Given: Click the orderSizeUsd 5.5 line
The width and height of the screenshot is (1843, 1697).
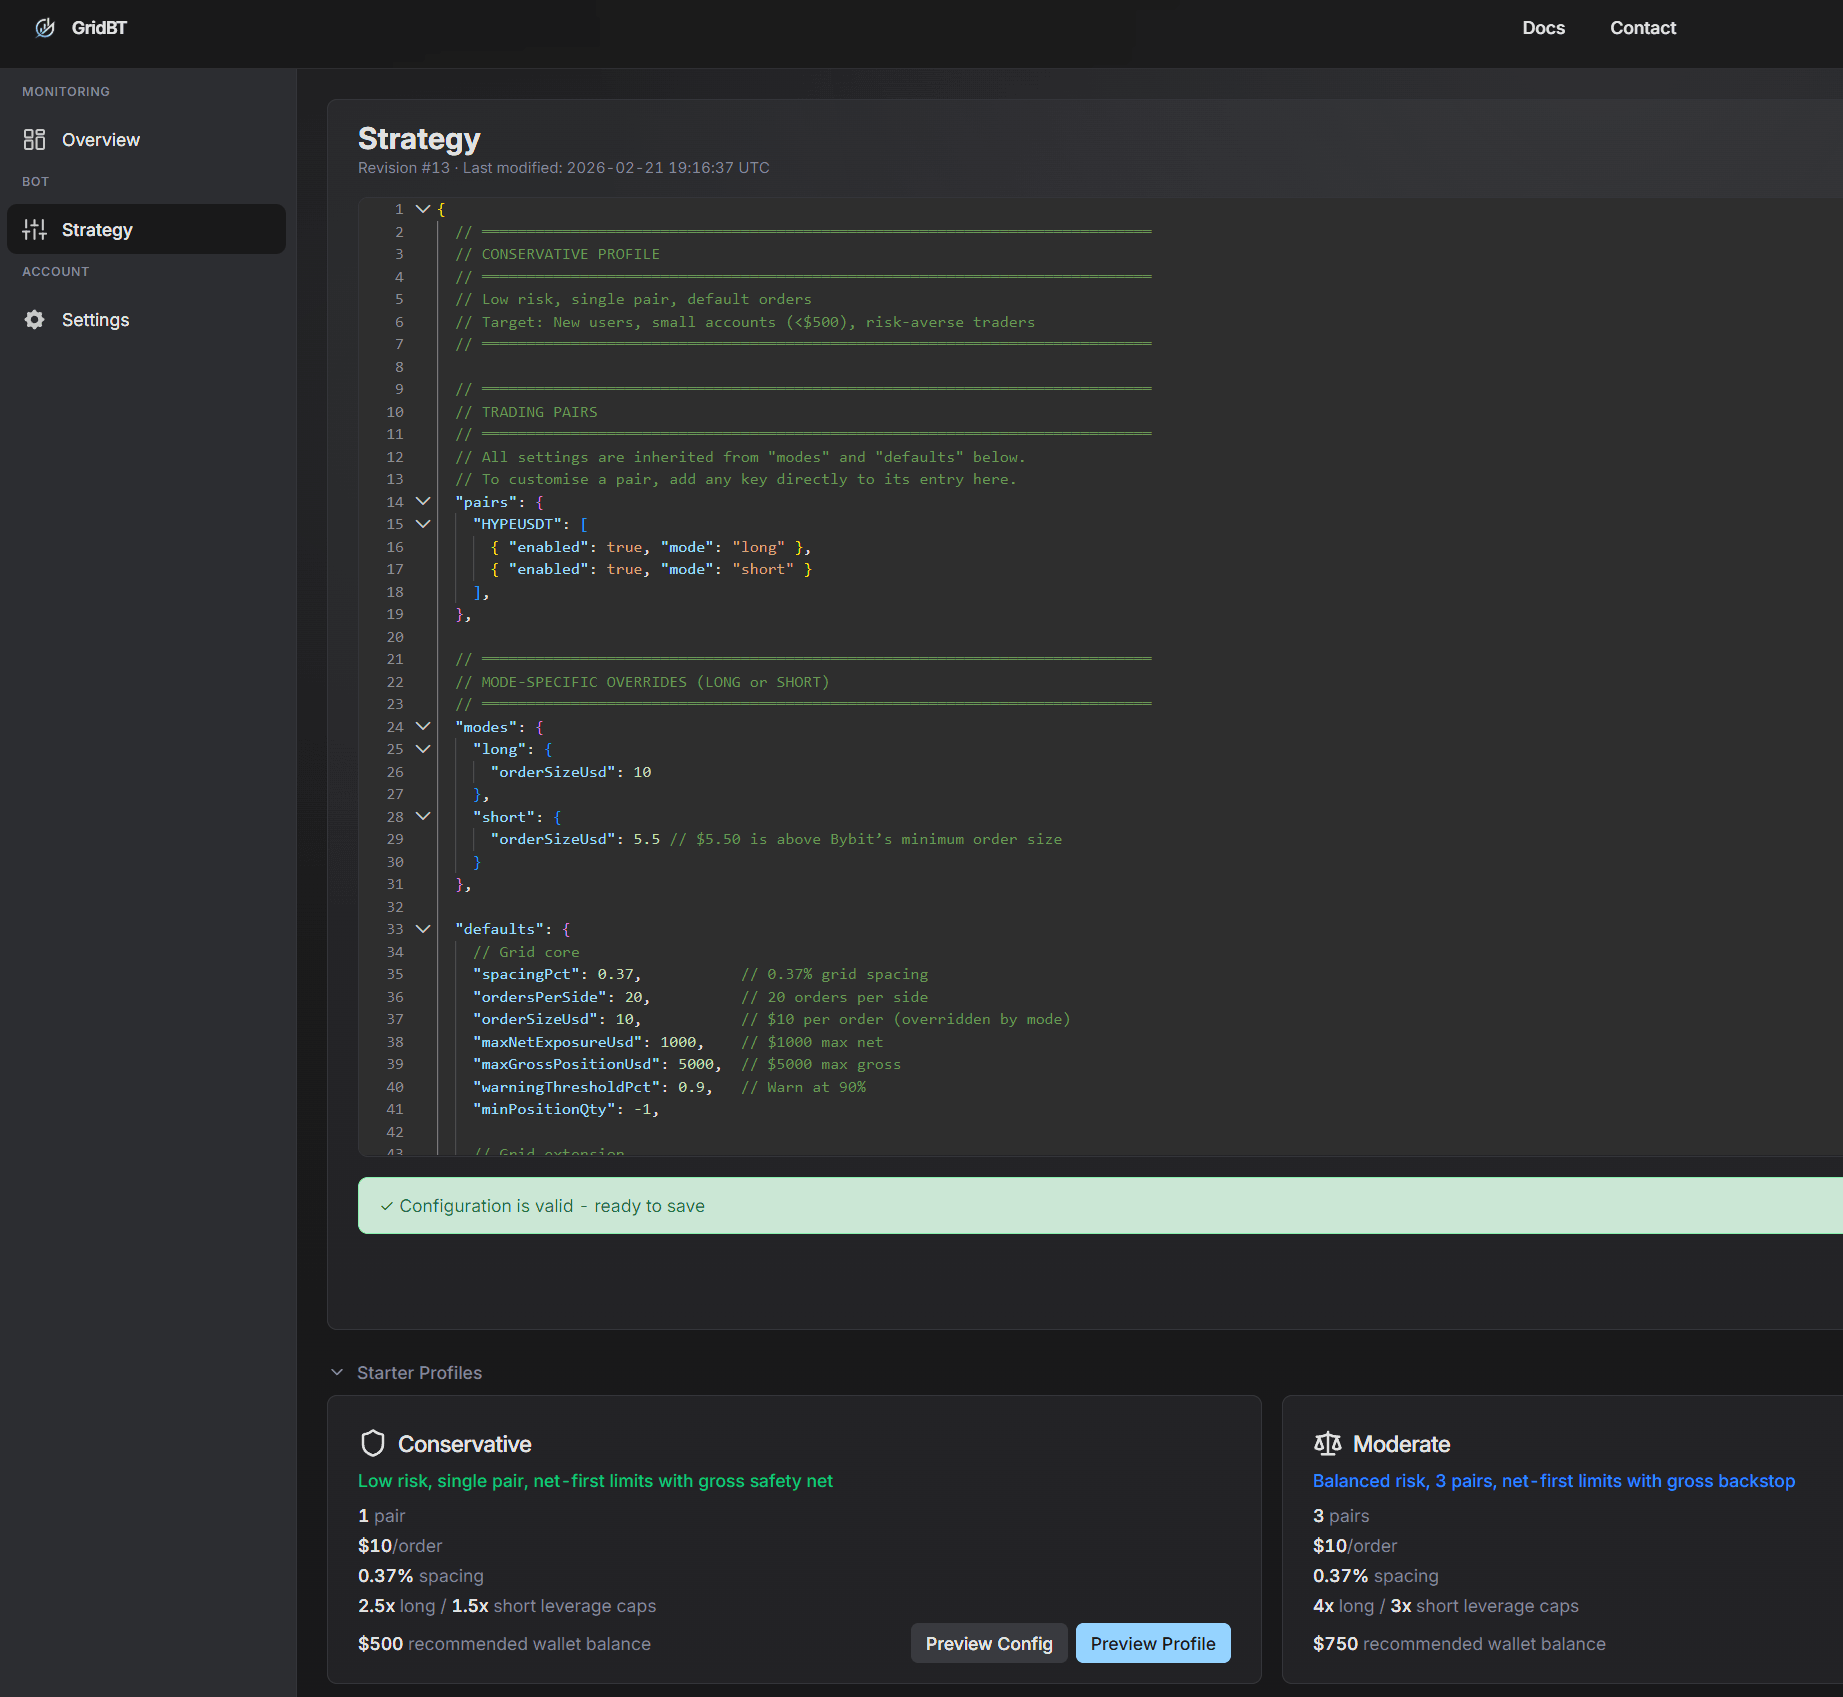Looking at the screenshot, I should 776,839.
